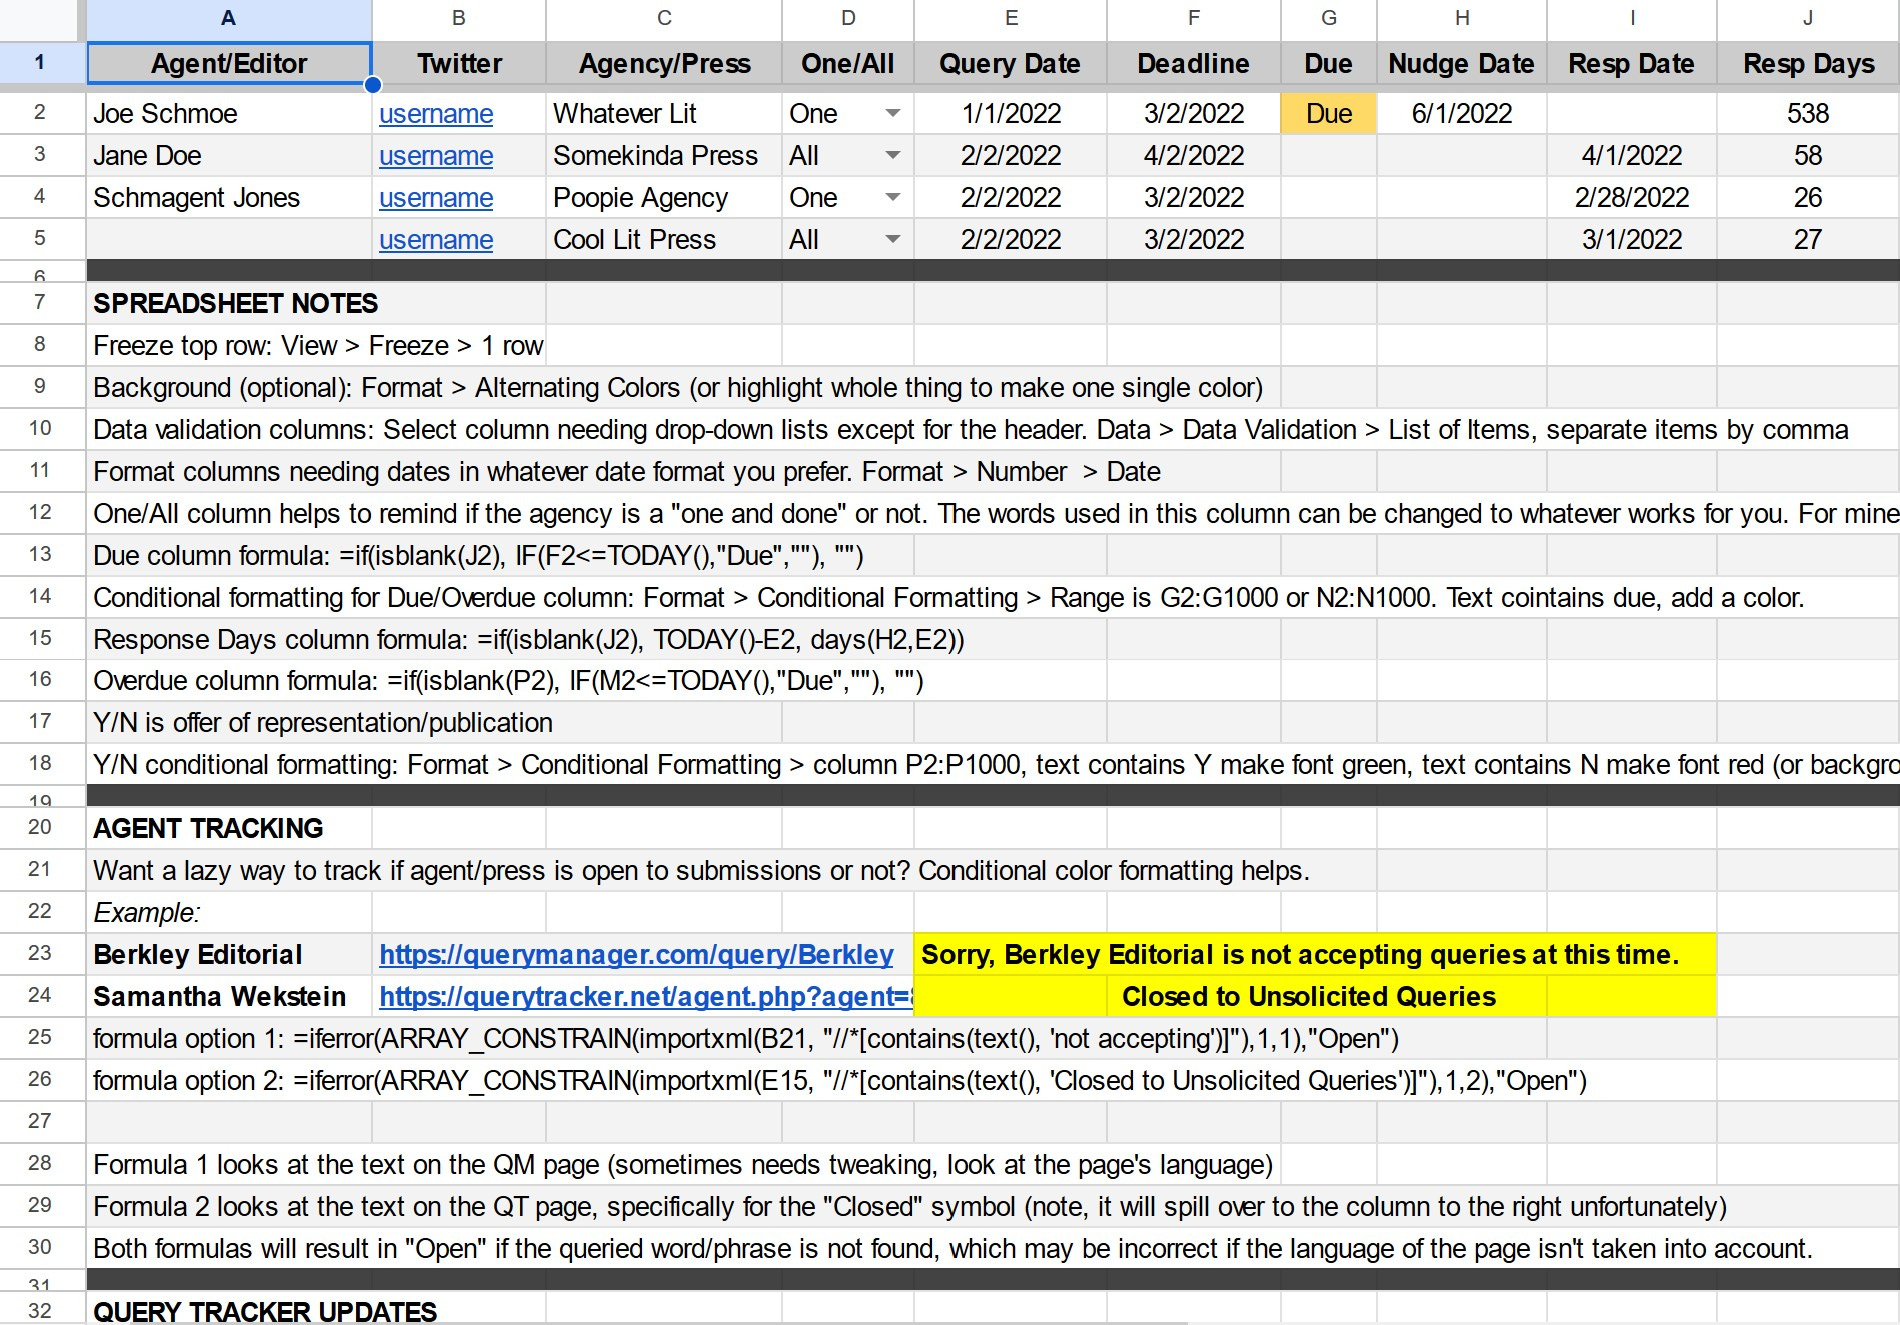Select the 4/2/2022 deadline cell
This screenshot has height=1325, width=1900.
pos(1194,156)
